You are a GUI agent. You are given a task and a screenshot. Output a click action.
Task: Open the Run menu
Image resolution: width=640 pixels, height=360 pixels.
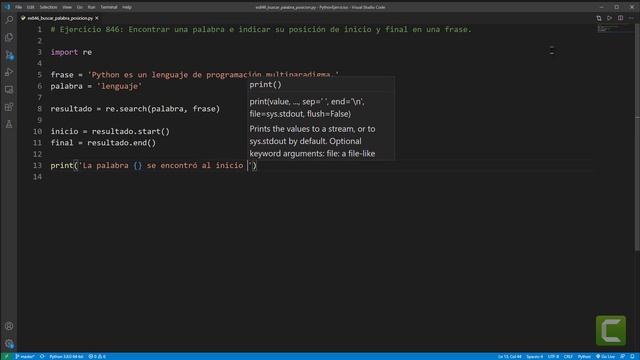[91, 7]
